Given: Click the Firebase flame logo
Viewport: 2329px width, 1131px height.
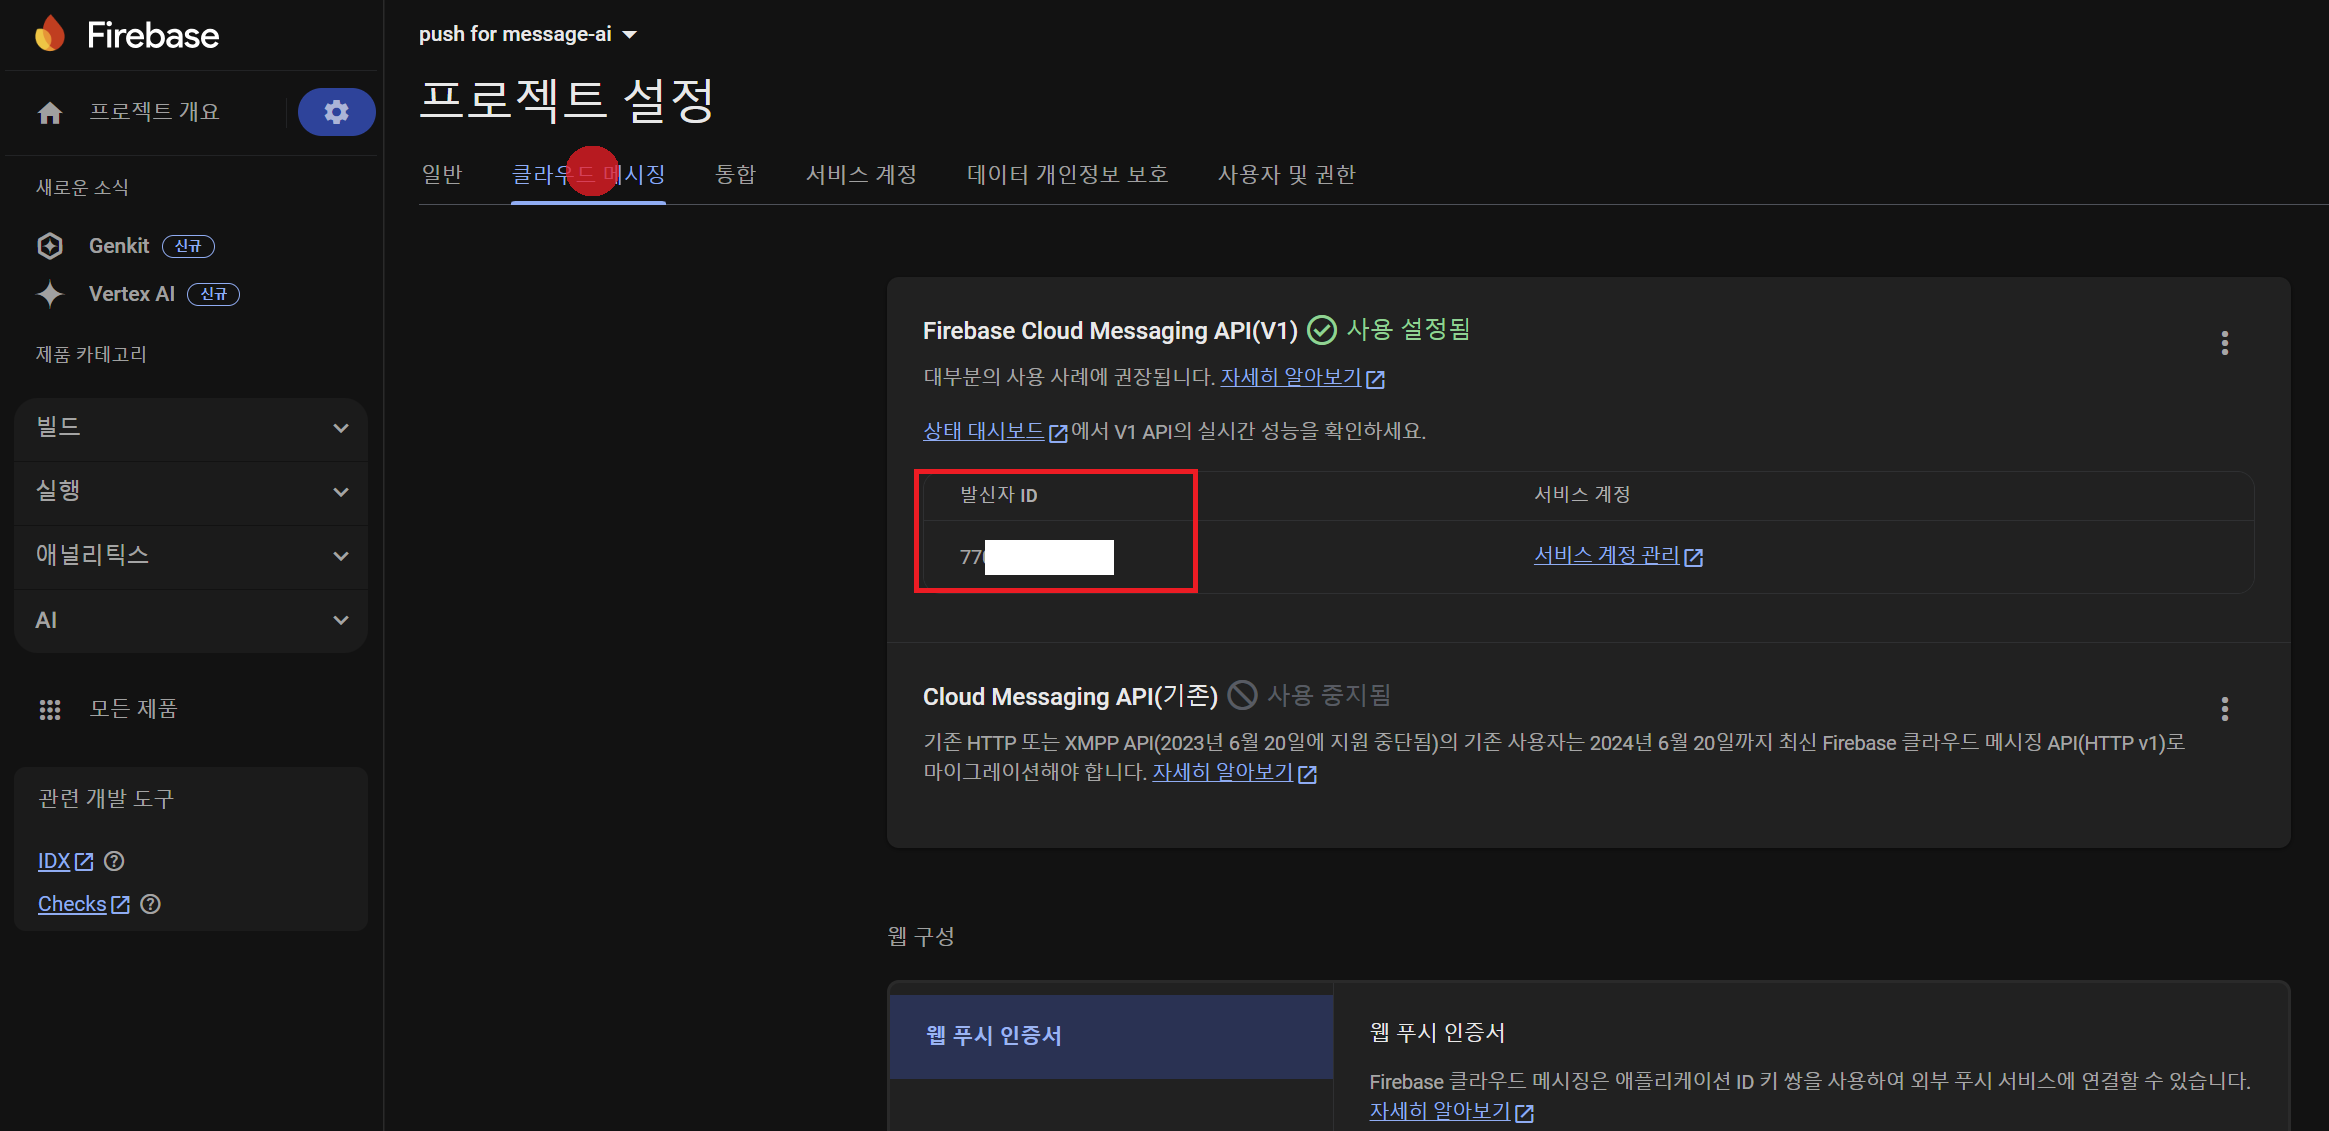Looking at the screenshot, I should [50, 34].
